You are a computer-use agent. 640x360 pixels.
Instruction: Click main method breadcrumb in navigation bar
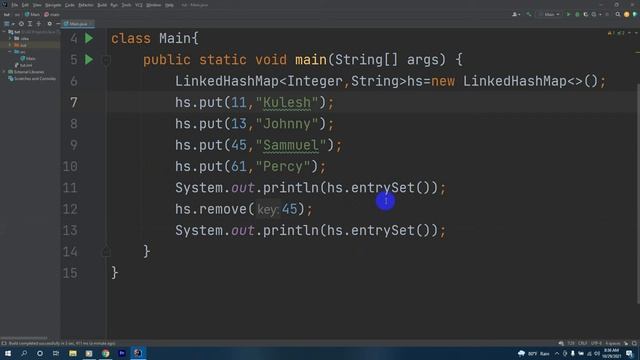52,14
